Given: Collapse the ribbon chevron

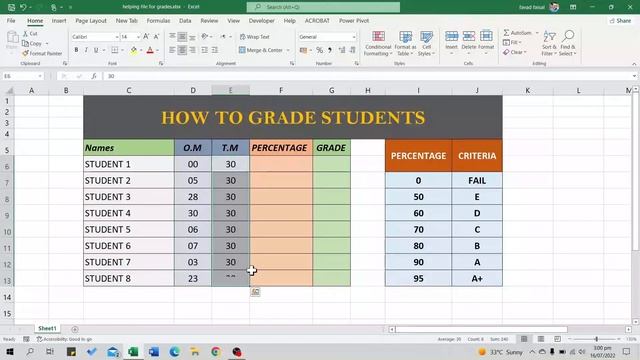Looking at the screenshot, I should tap(634, 64).
